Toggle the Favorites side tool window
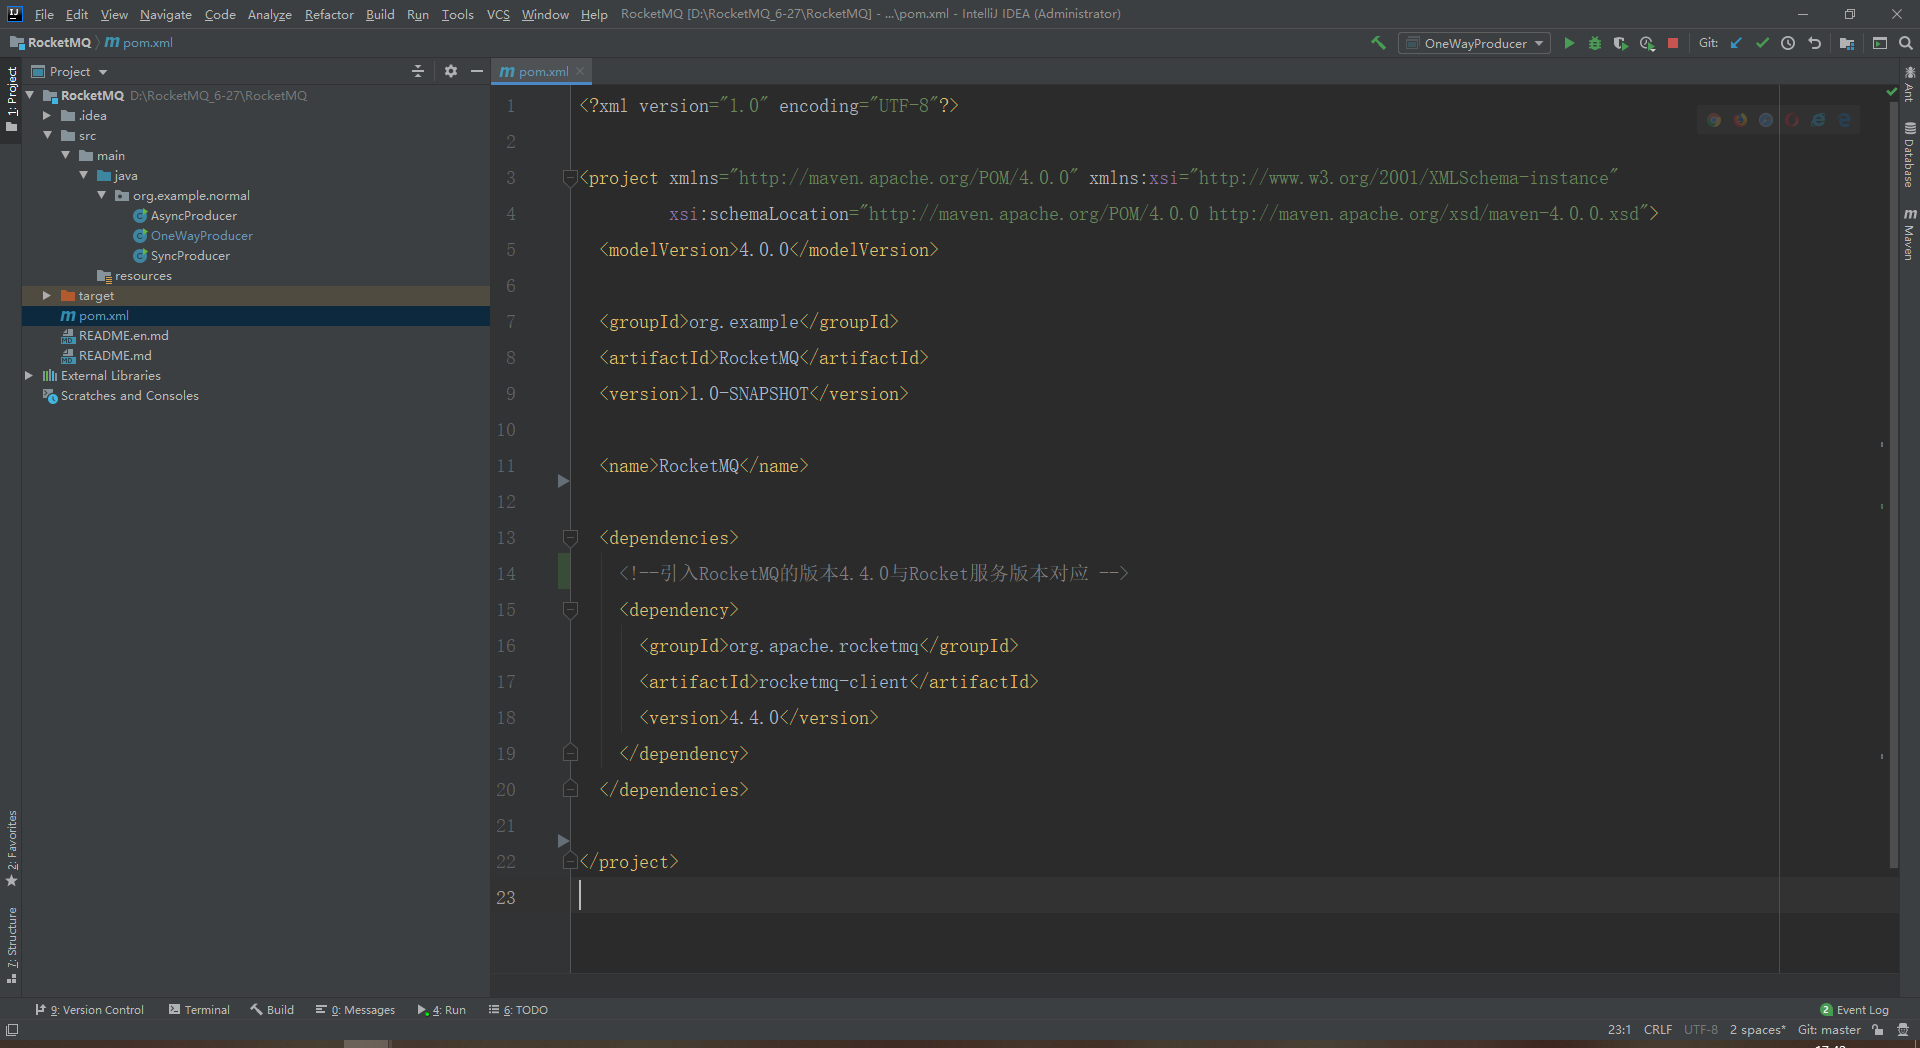Image resolution: width=1920 pixels, height=1048 pixels. [x=11, y=848]
